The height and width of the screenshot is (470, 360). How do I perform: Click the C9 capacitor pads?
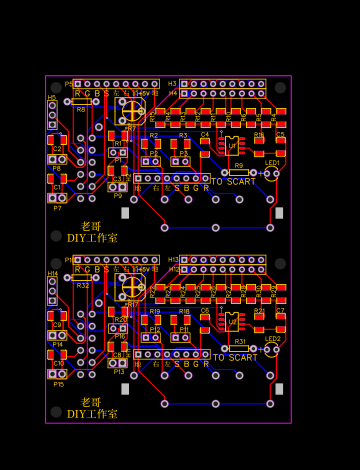pos(57,316)
